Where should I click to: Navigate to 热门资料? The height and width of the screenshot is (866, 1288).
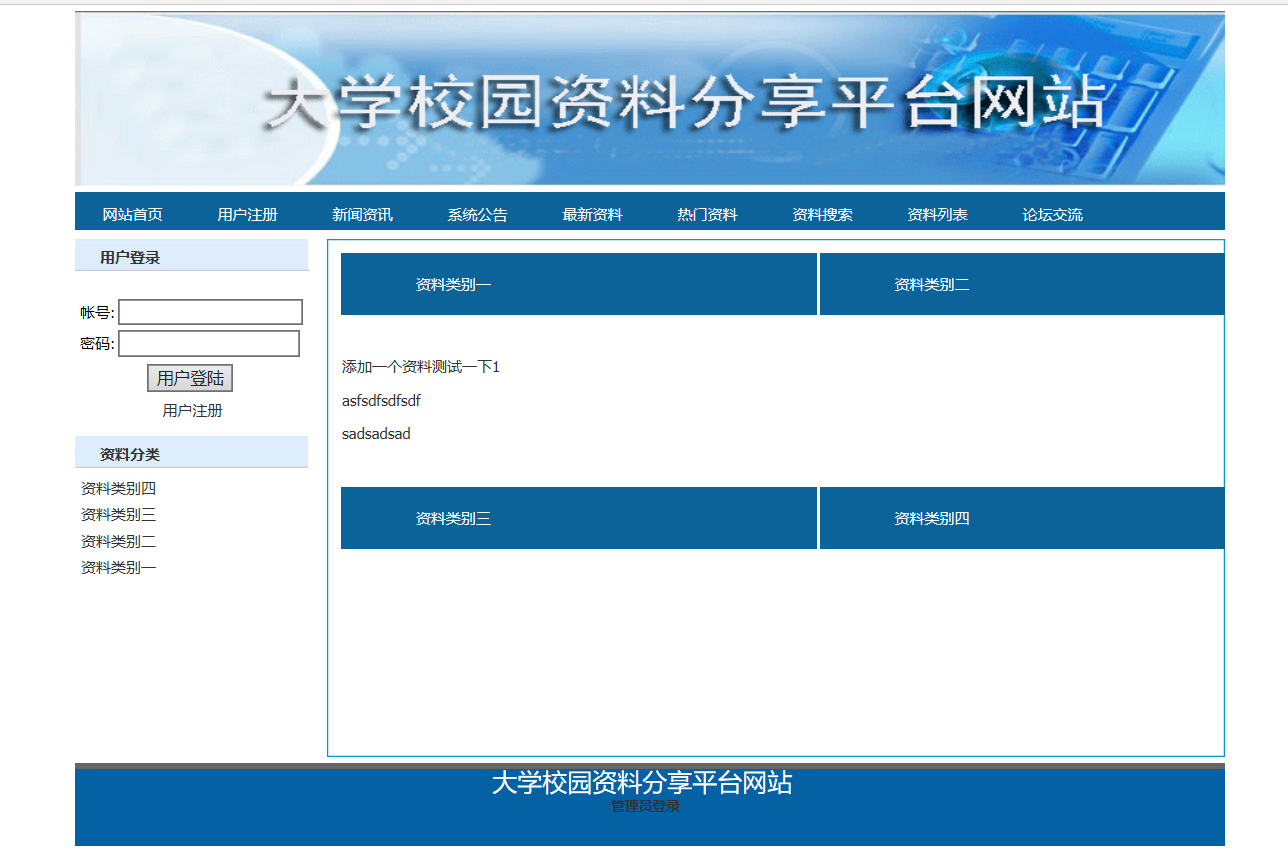[x=707, y=215]
